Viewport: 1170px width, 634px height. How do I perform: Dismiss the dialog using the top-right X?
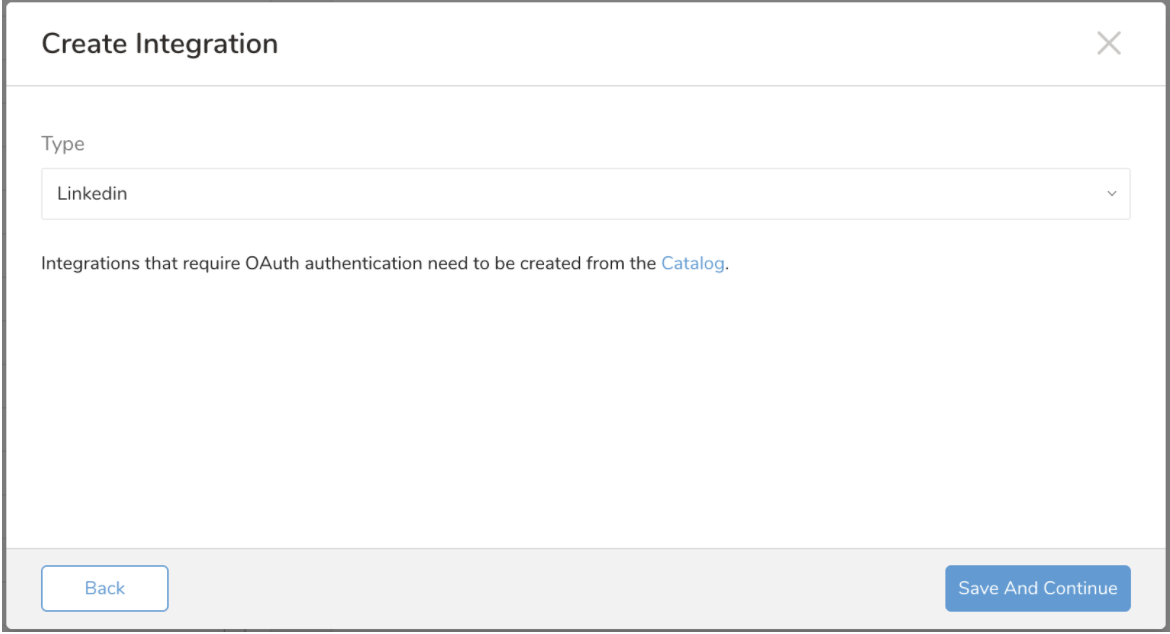[1108, 43]
